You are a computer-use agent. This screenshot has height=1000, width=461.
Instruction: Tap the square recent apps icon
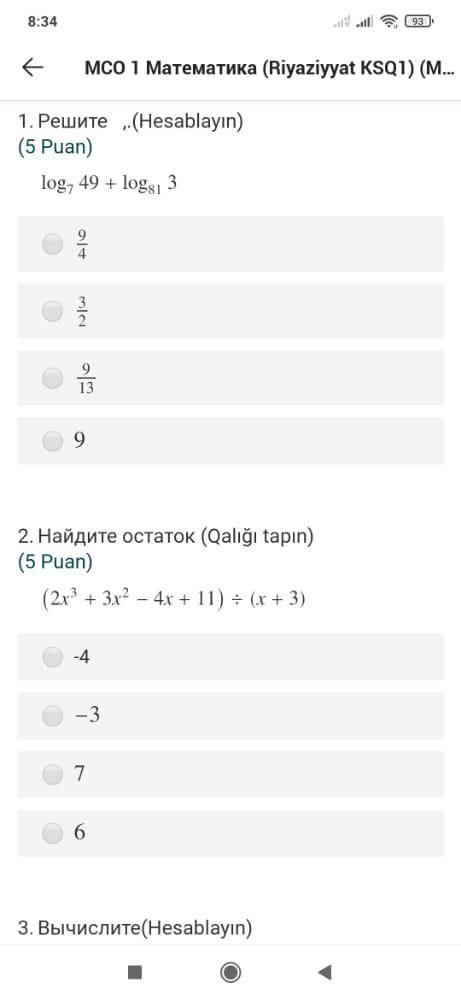click(135, 972)
